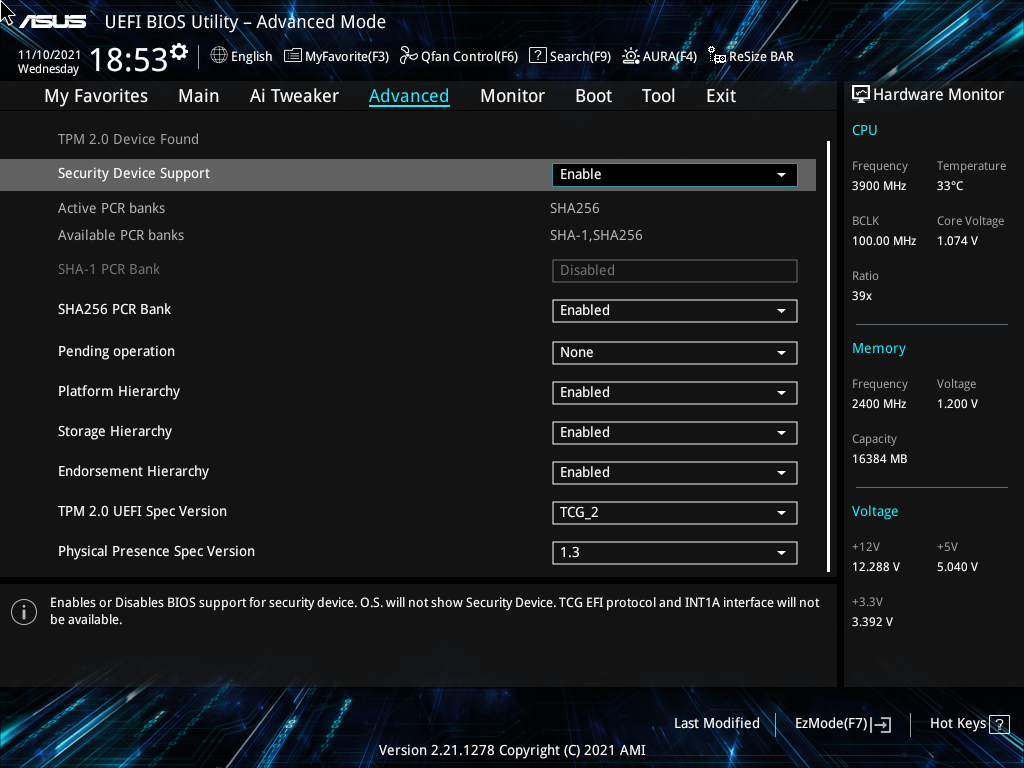The width and height of the screenshot is (1024, 768).
Task: Click the Ratio value 39x
Action: (862, 295)
